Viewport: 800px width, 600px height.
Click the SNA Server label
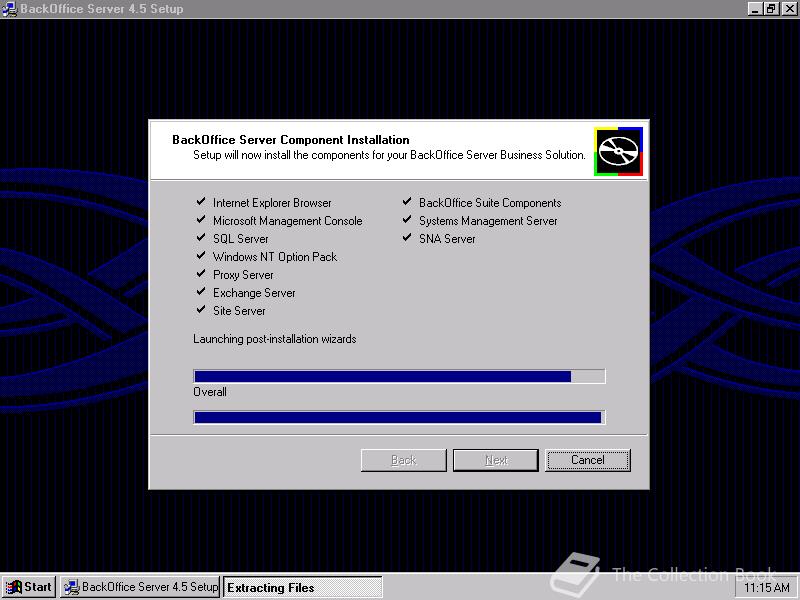point(447,239)
